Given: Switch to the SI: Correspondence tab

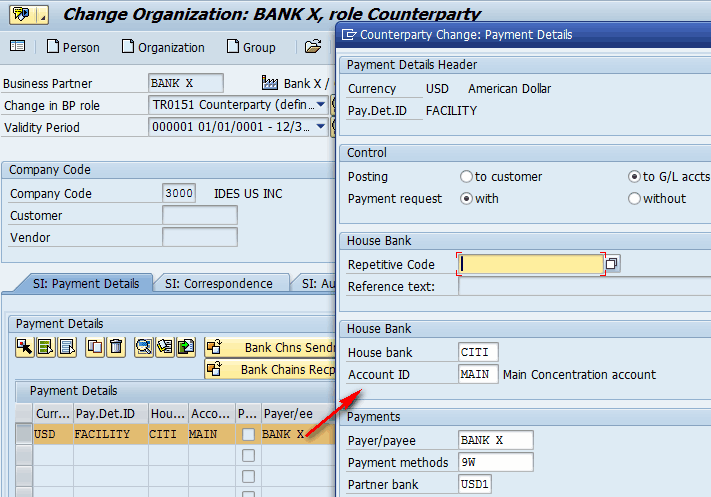Looking at the screenshot, I should 219,284.
